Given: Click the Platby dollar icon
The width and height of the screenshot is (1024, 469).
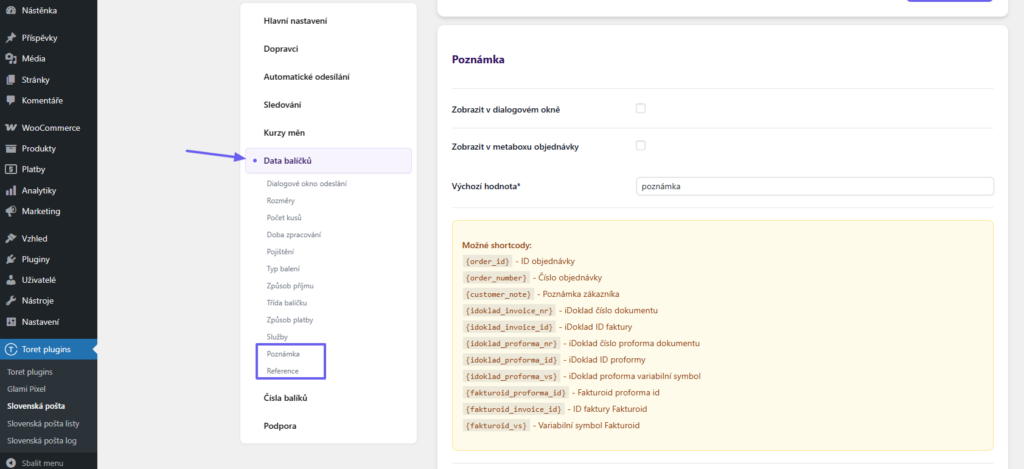Looking at the screenshot, I should (10, 169).
